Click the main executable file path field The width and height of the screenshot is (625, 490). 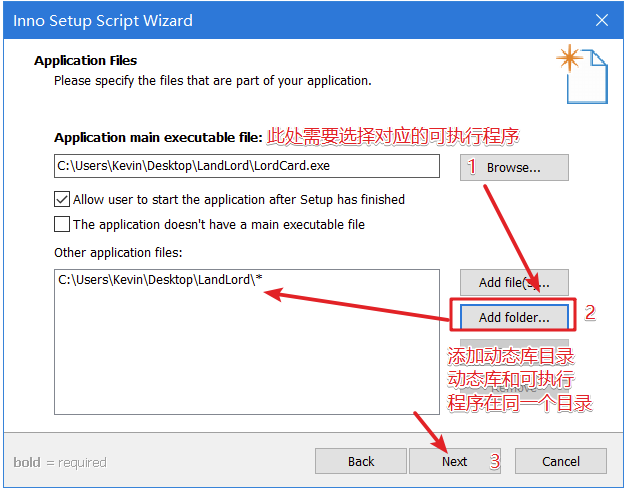click(247, 166)
